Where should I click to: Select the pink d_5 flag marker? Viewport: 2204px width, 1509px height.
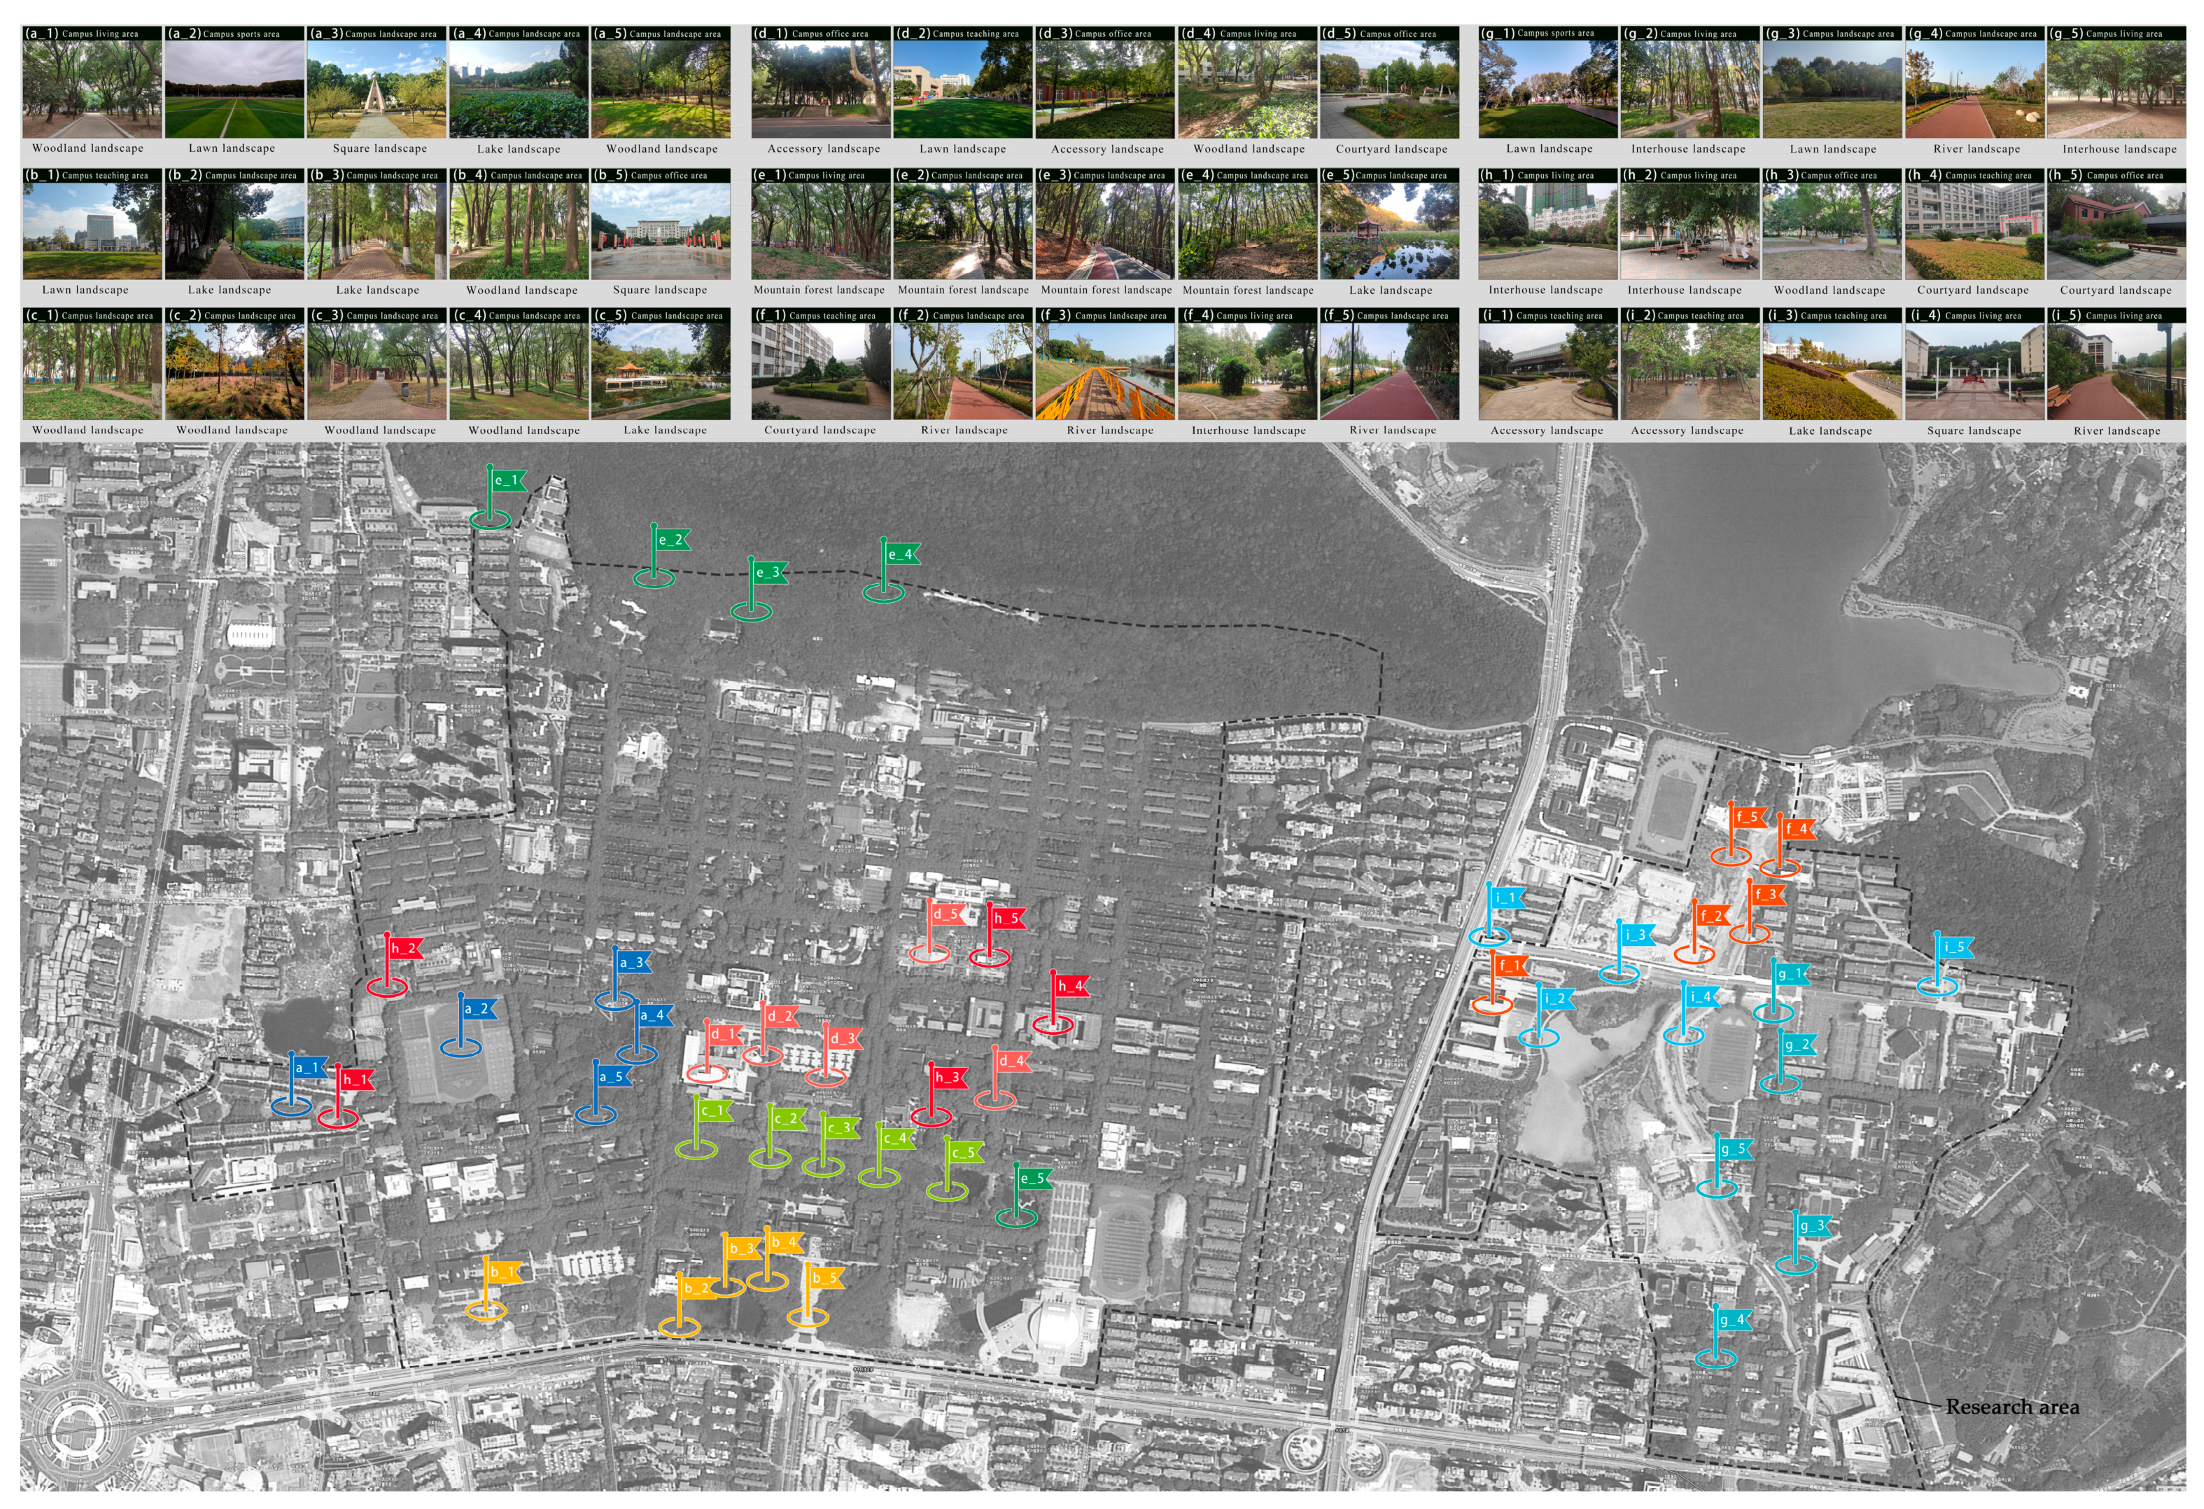click(946, 914)
